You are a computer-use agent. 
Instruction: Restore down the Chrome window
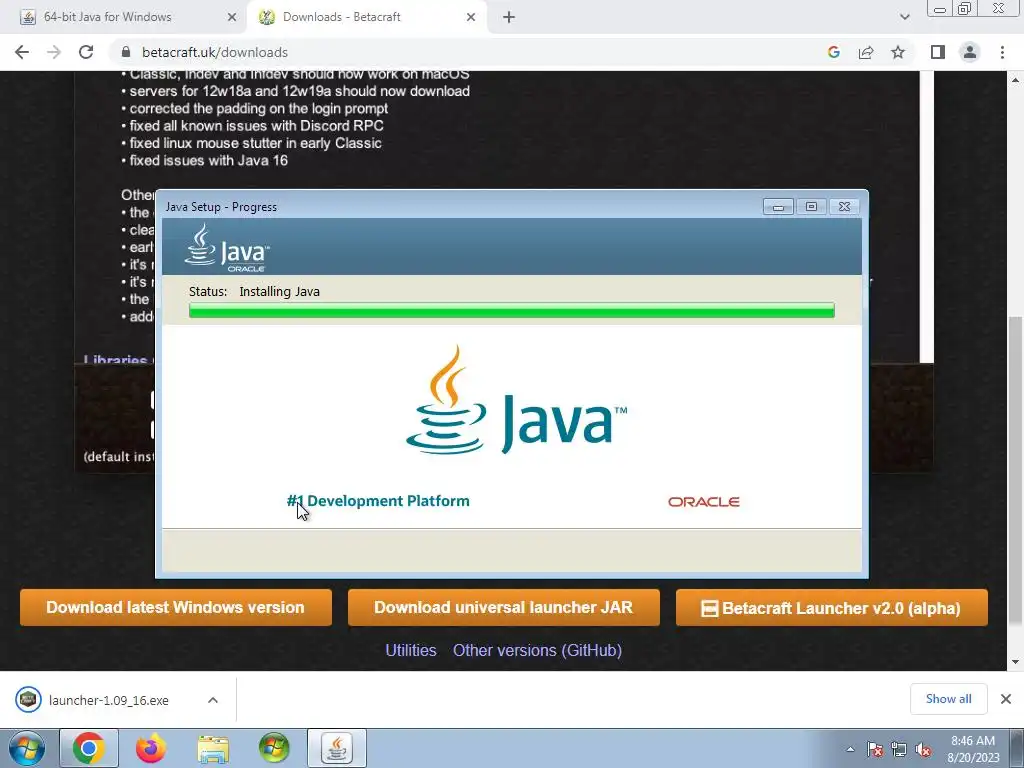pos(965,9)
